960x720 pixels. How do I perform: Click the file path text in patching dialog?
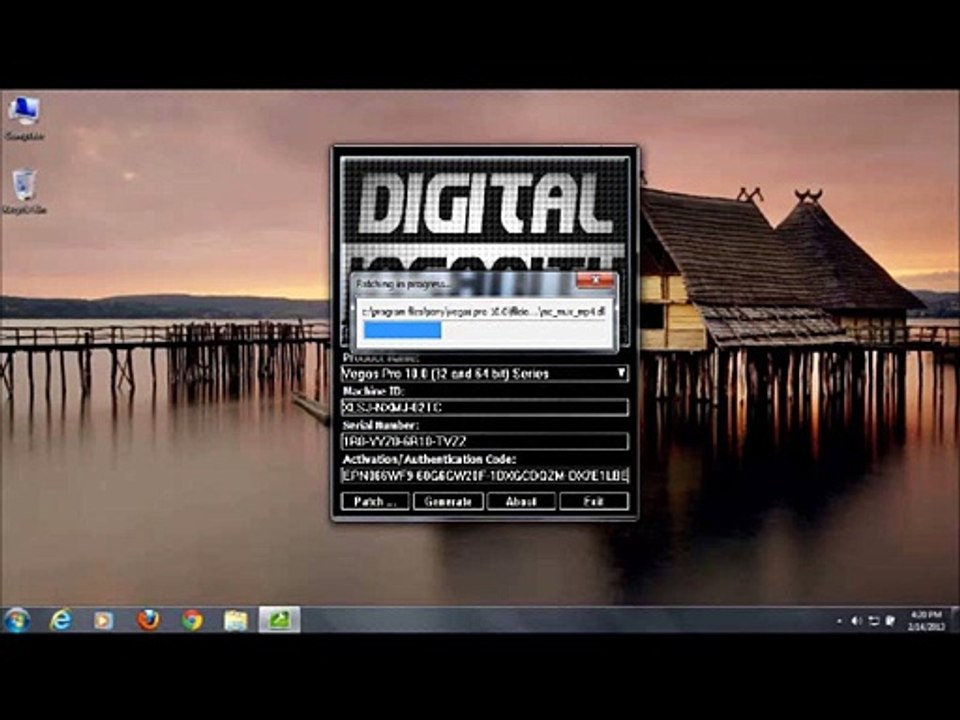(x=484, y=312)
